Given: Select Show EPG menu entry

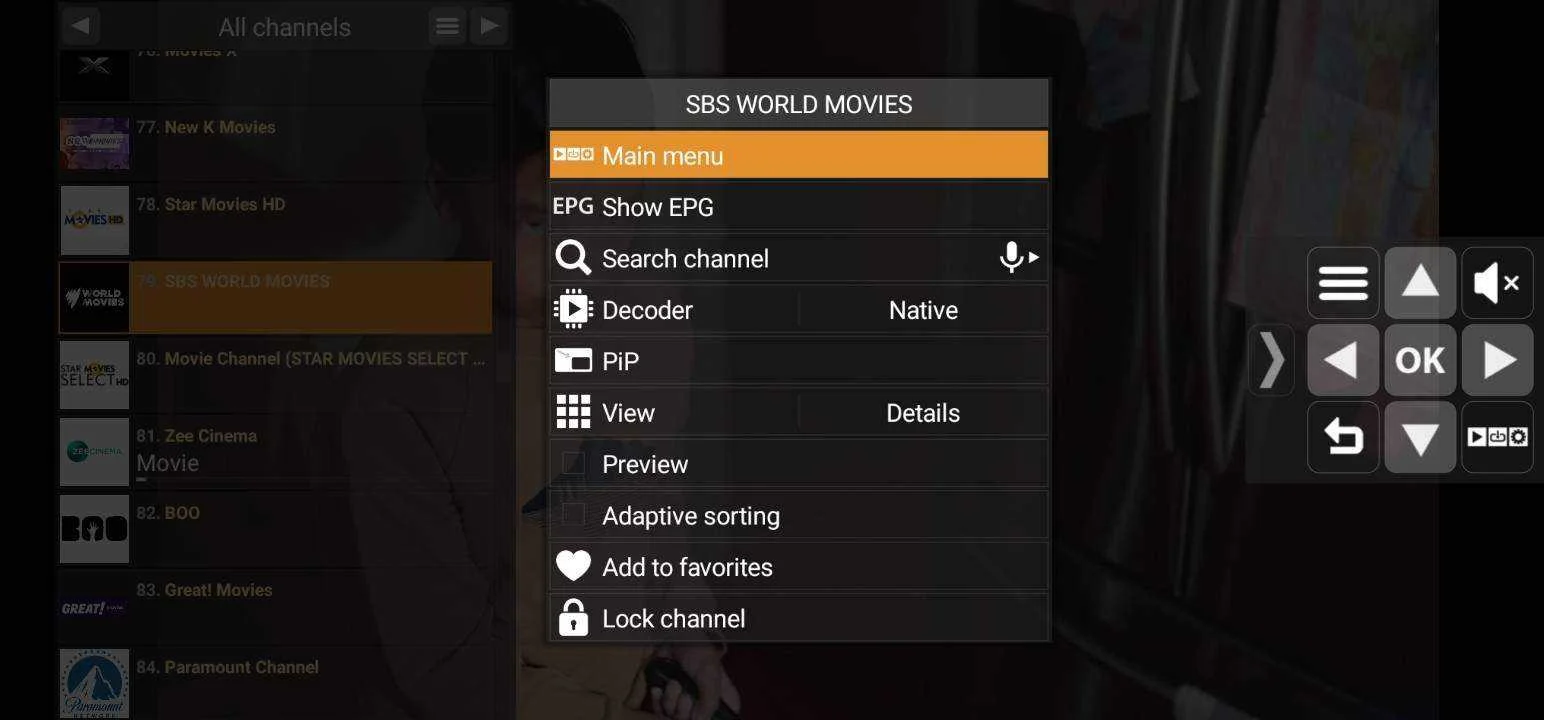Looking at the screenshot, I should (x=798, y=207).
